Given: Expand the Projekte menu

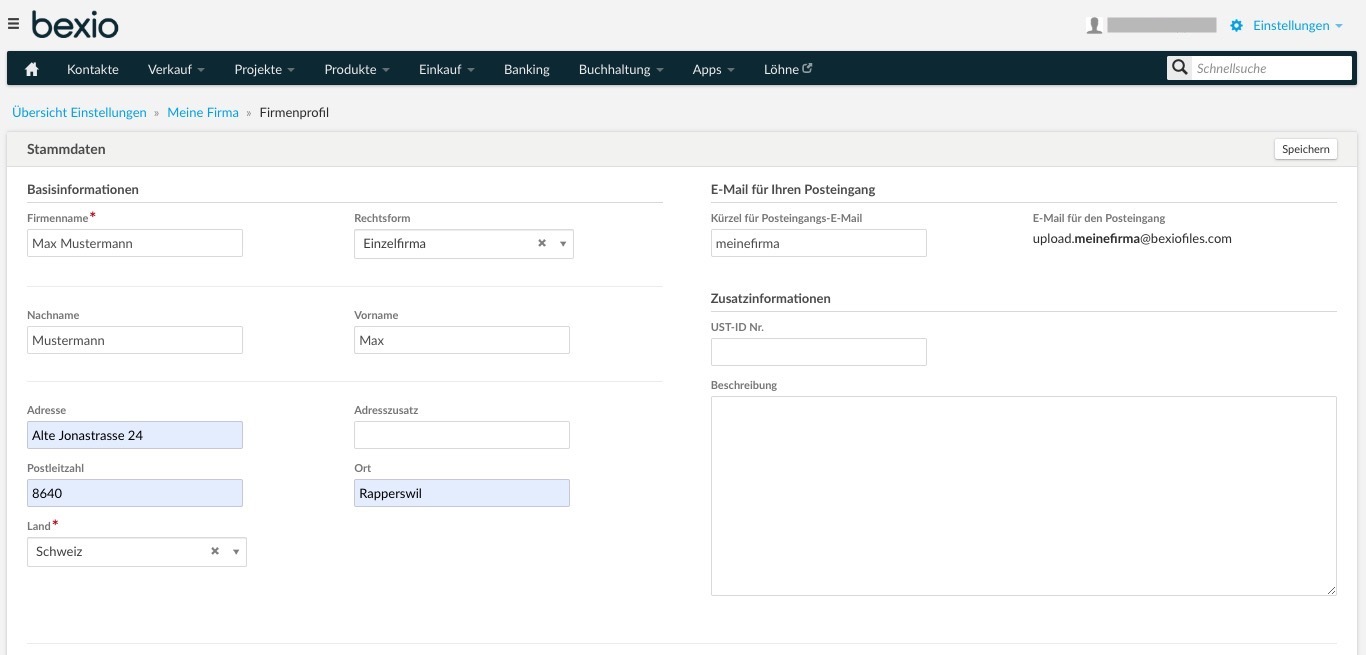Looking at the screenshot, I should pos(264,69).
